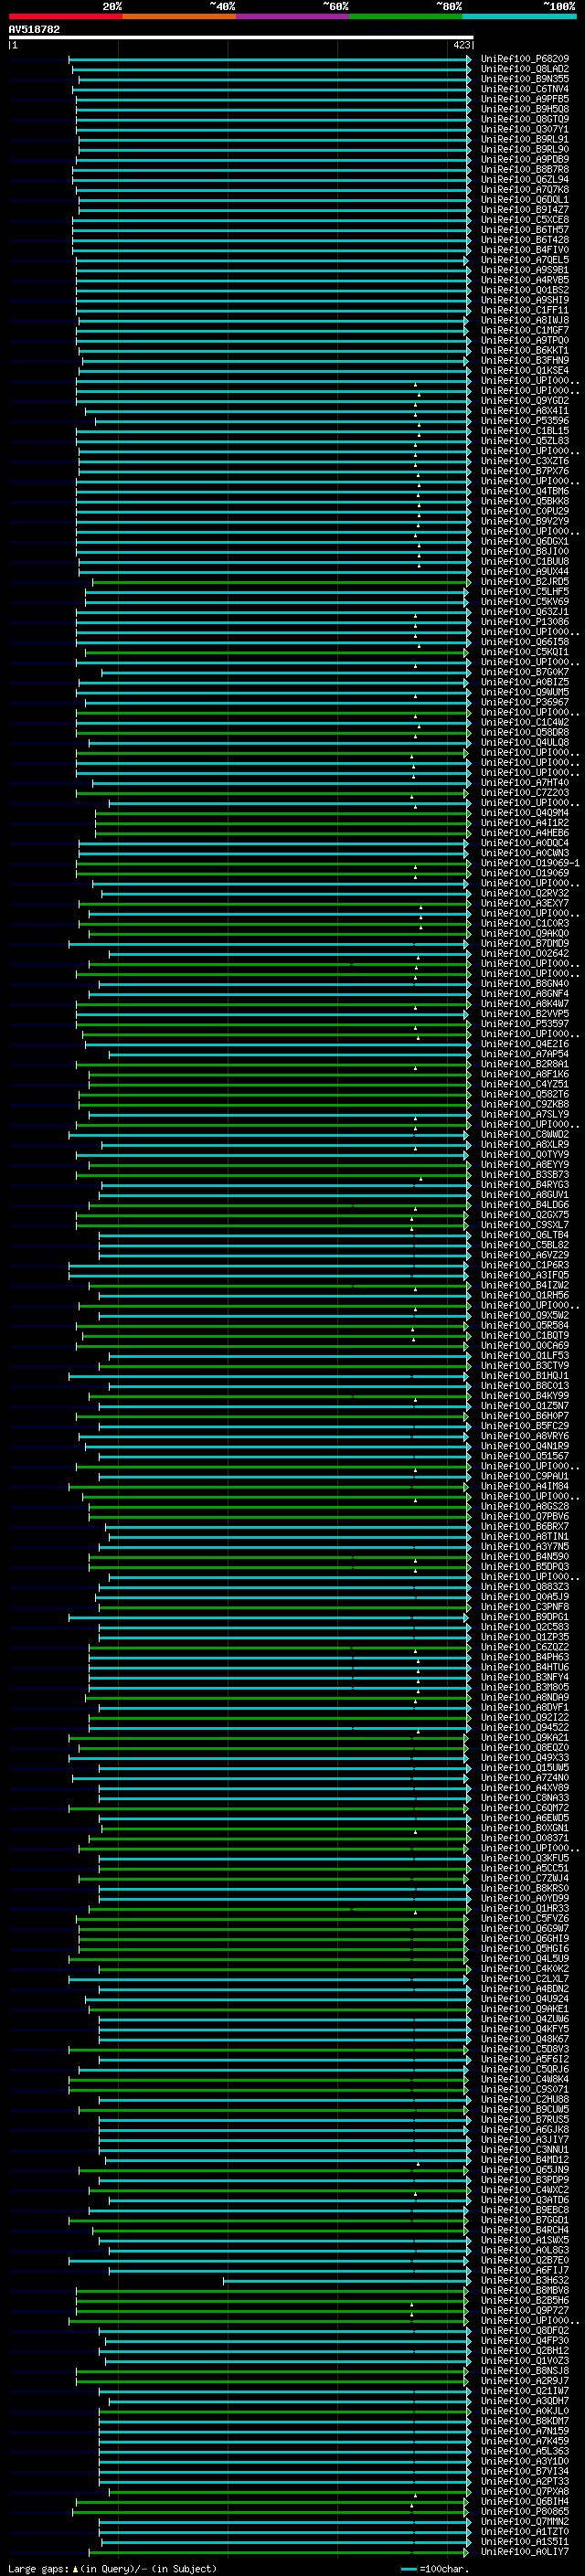Select hit label UniRef100_C1MGF7
This screenshot has width=585, height=2576.
[524, 330]
